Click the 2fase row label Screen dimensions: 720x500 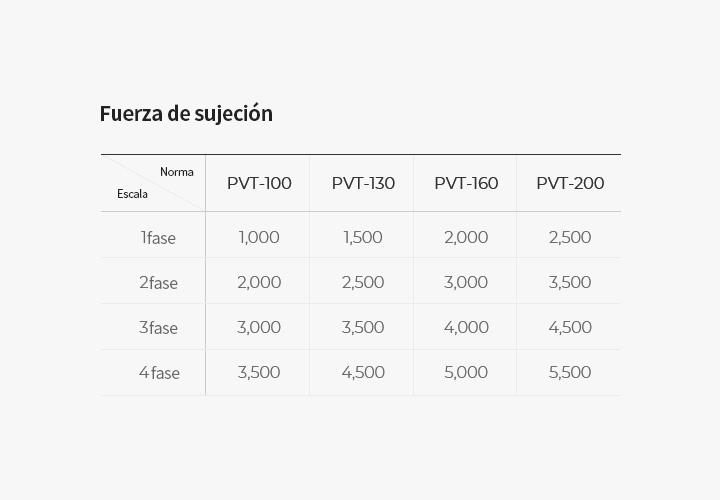(158, 283)
